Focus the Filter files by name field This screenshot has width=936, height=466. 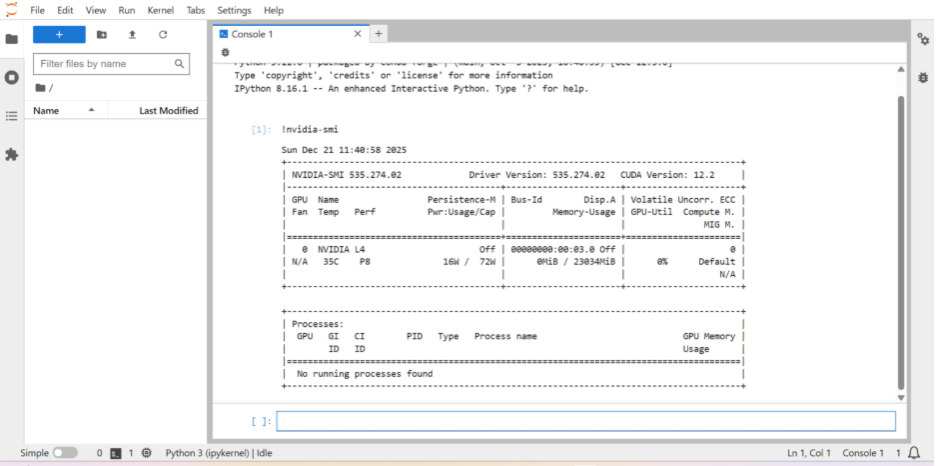111,64
